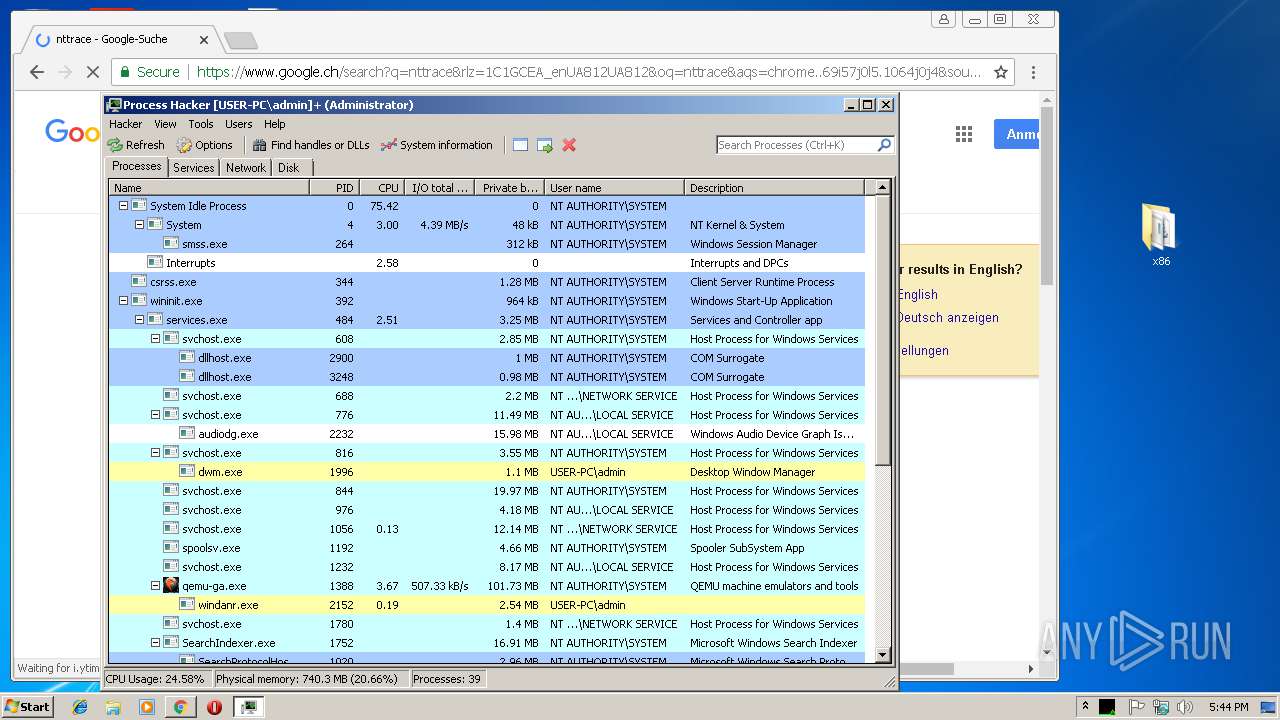Collapse the System process node
The width and height of the screenshot is (1280, 720).
(x=140, y=225)
